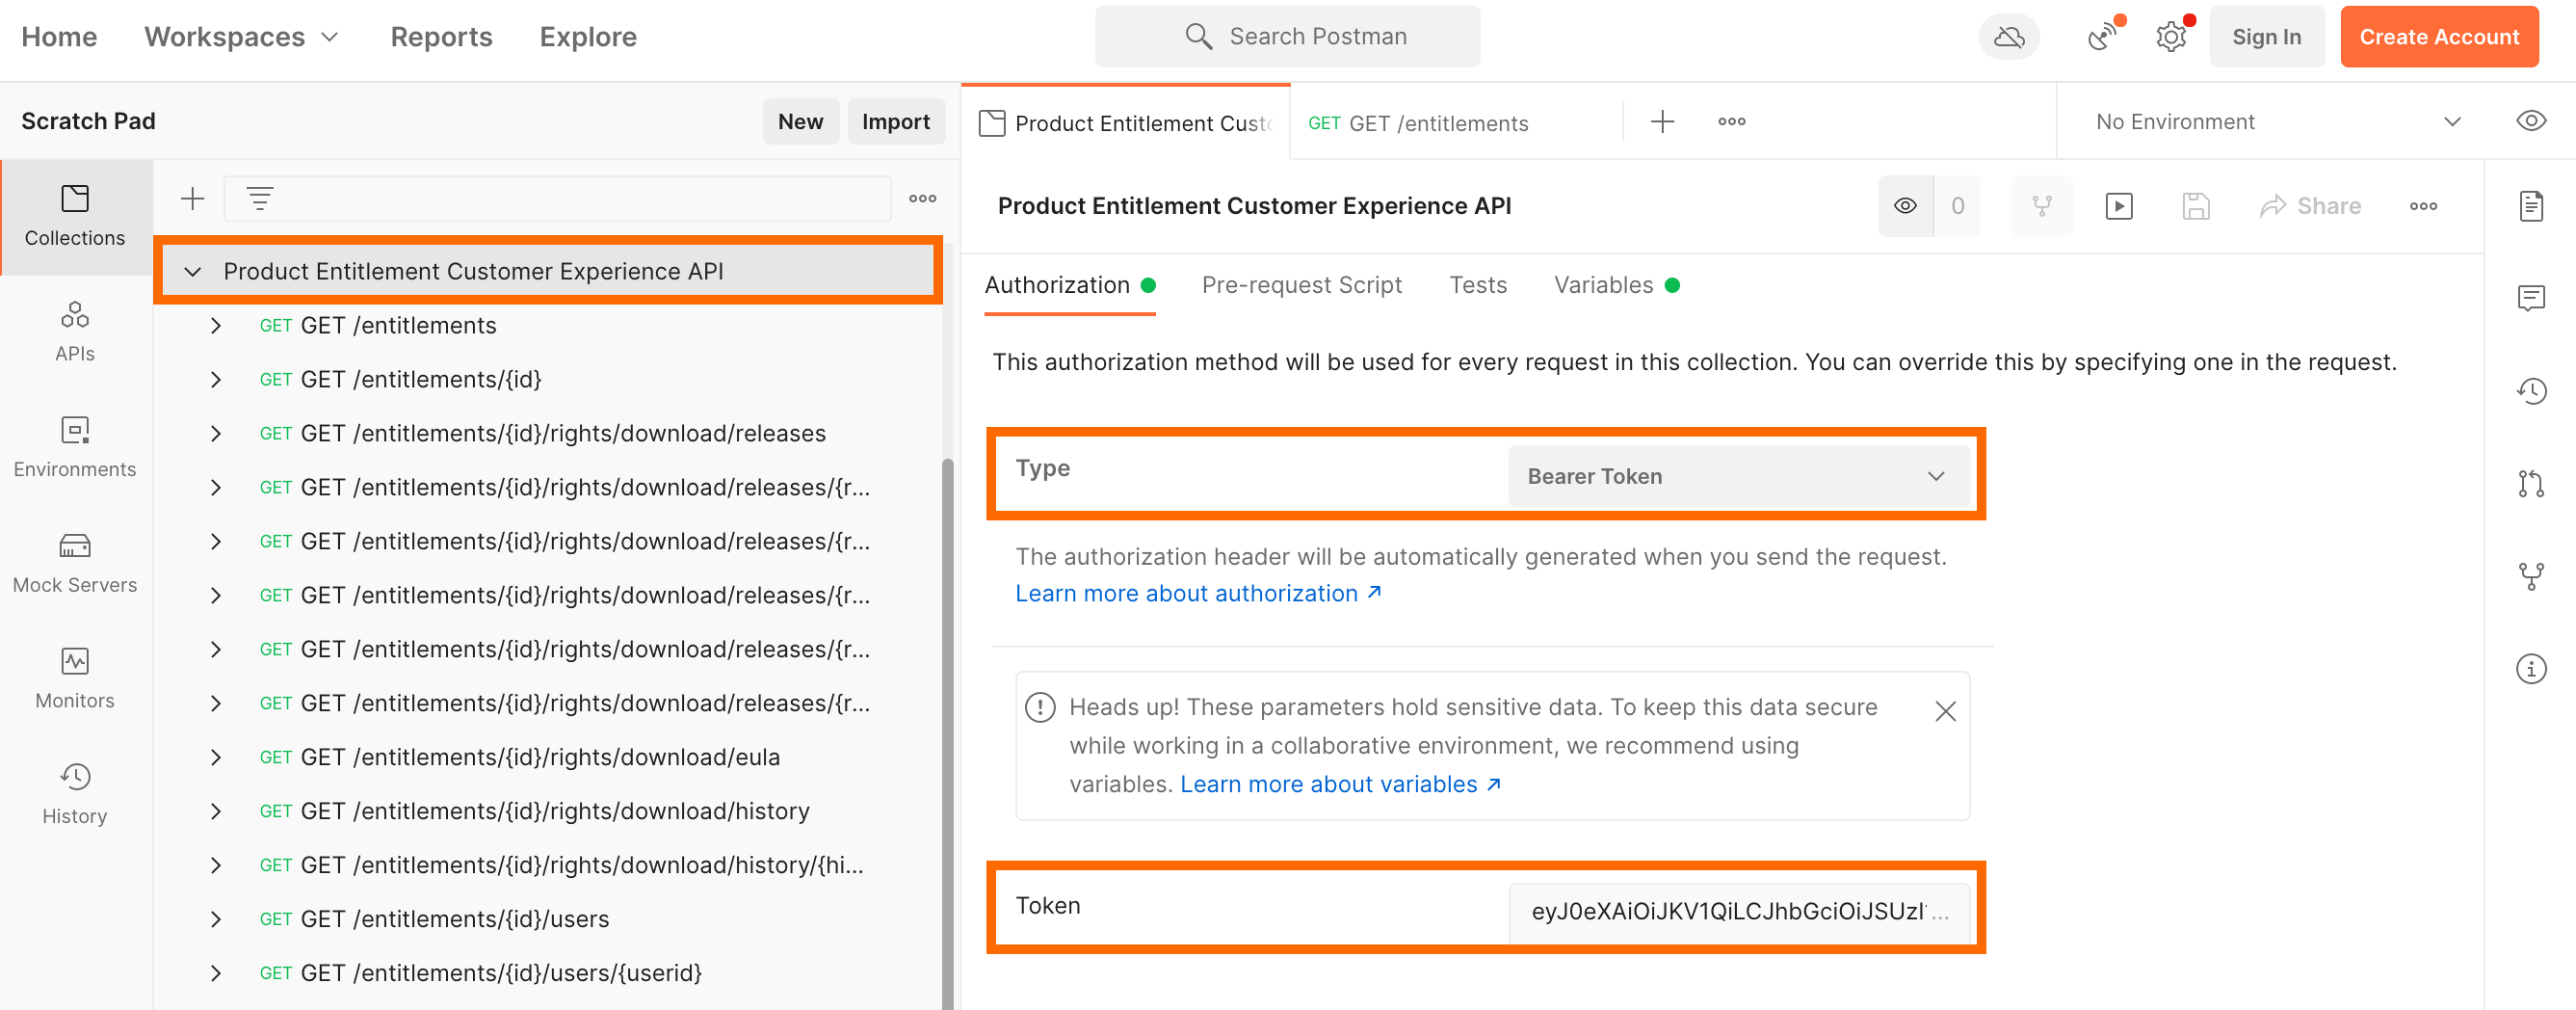Select Product Entitlement Customer Experience API tab
Viewport: 2576px width, 1010px height.
1126,122
